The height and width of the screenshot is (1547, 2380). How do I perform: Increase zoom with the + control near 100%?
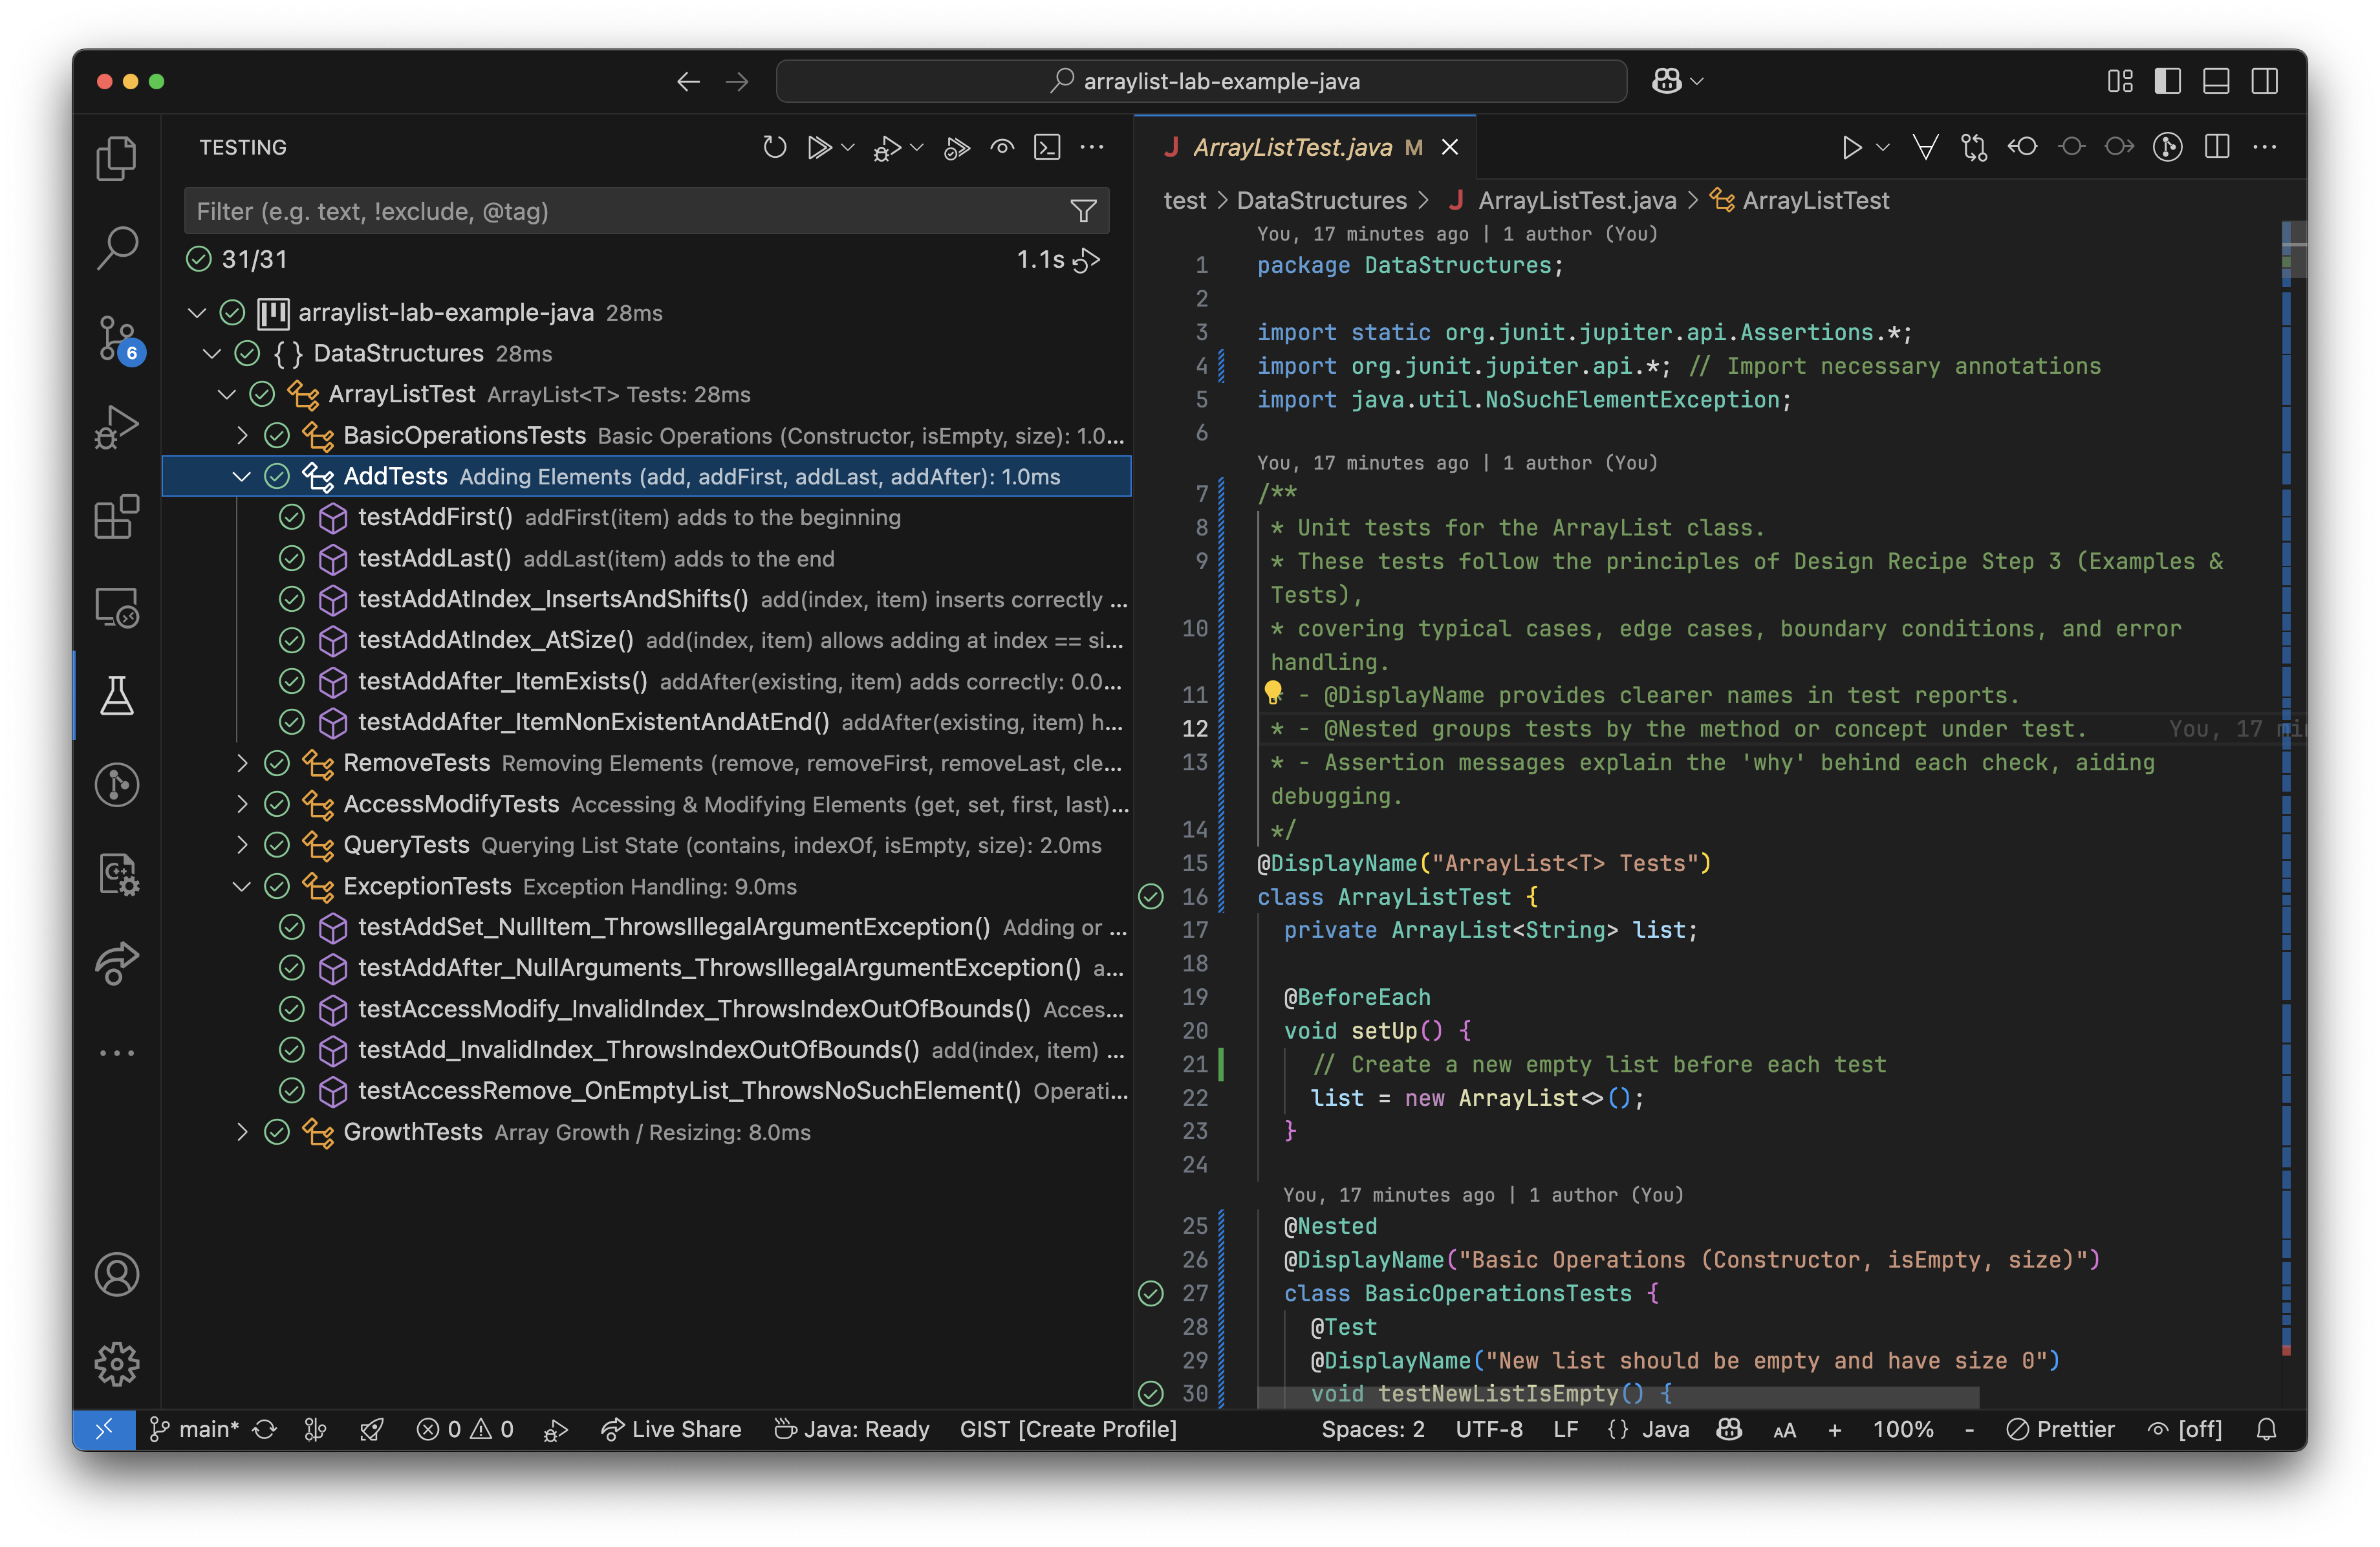pos(1836,1429)
